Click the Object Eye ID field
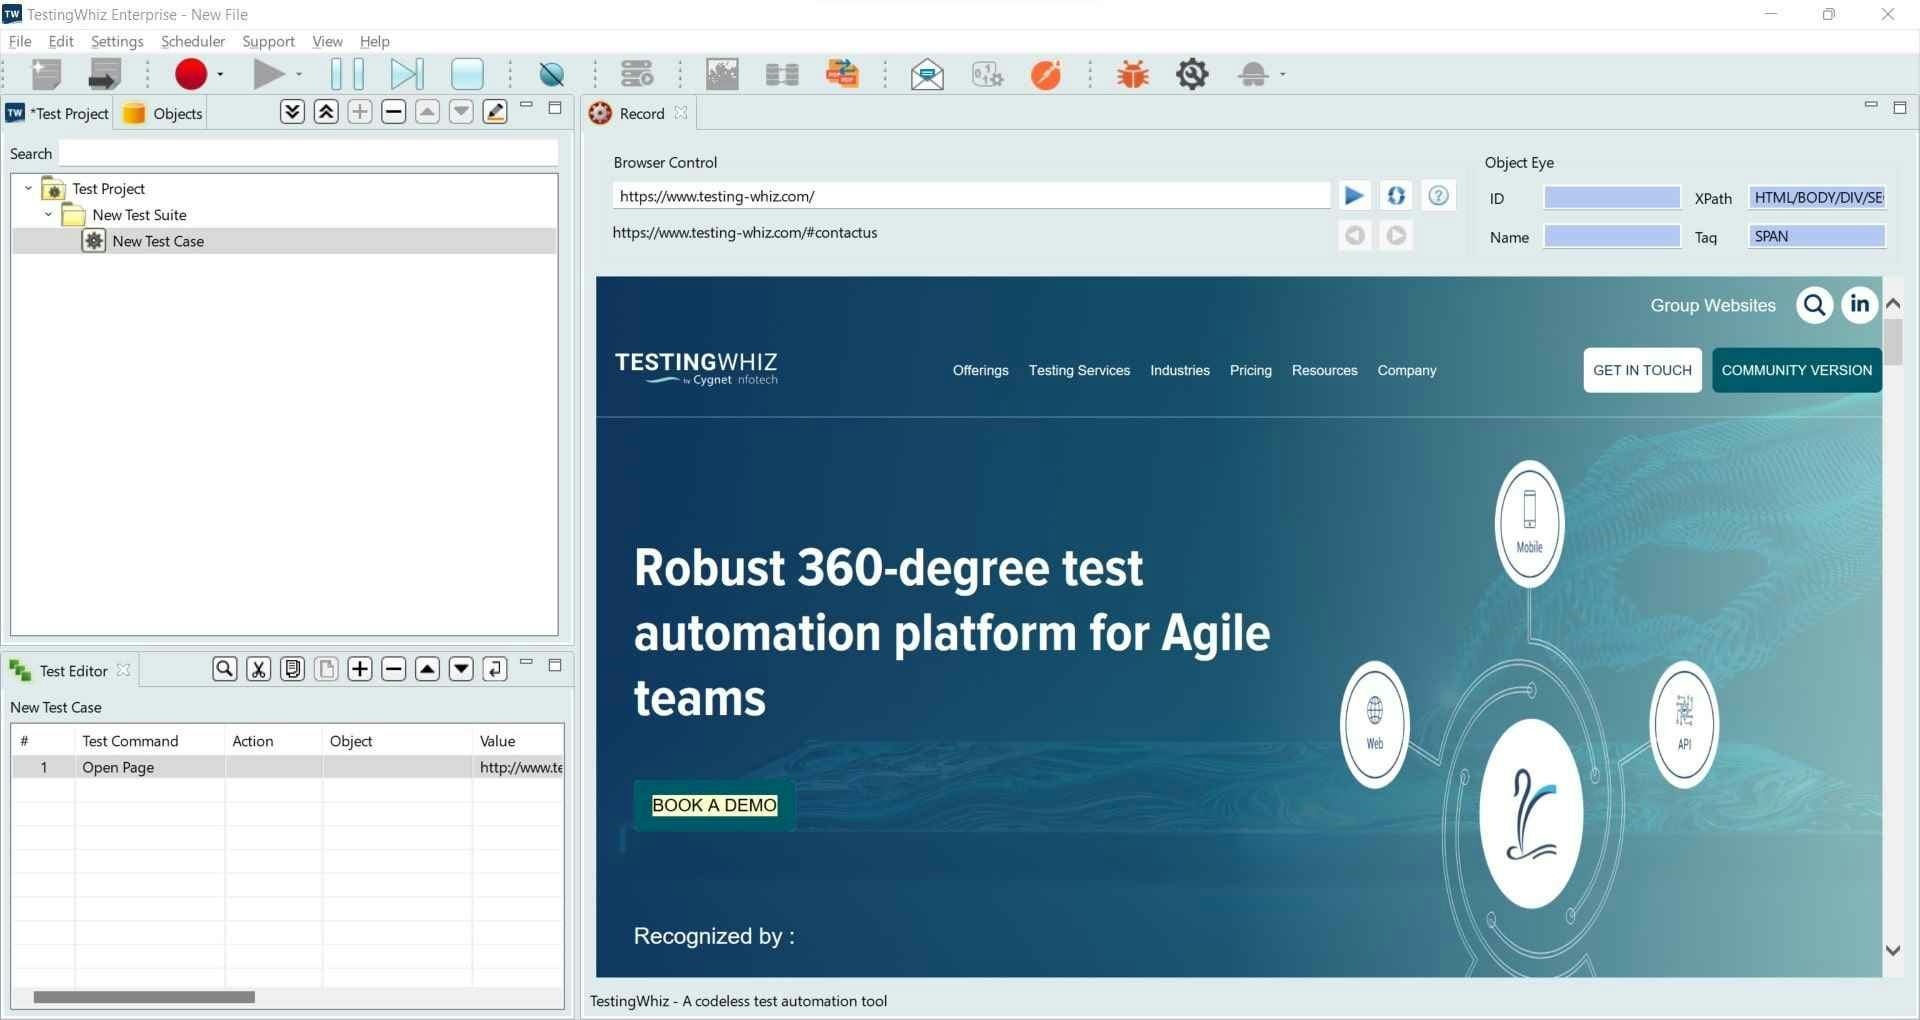Image resolution: width=1920 pixels, height=1020 pixels. pyautogui.click(x=1612, y=197)
